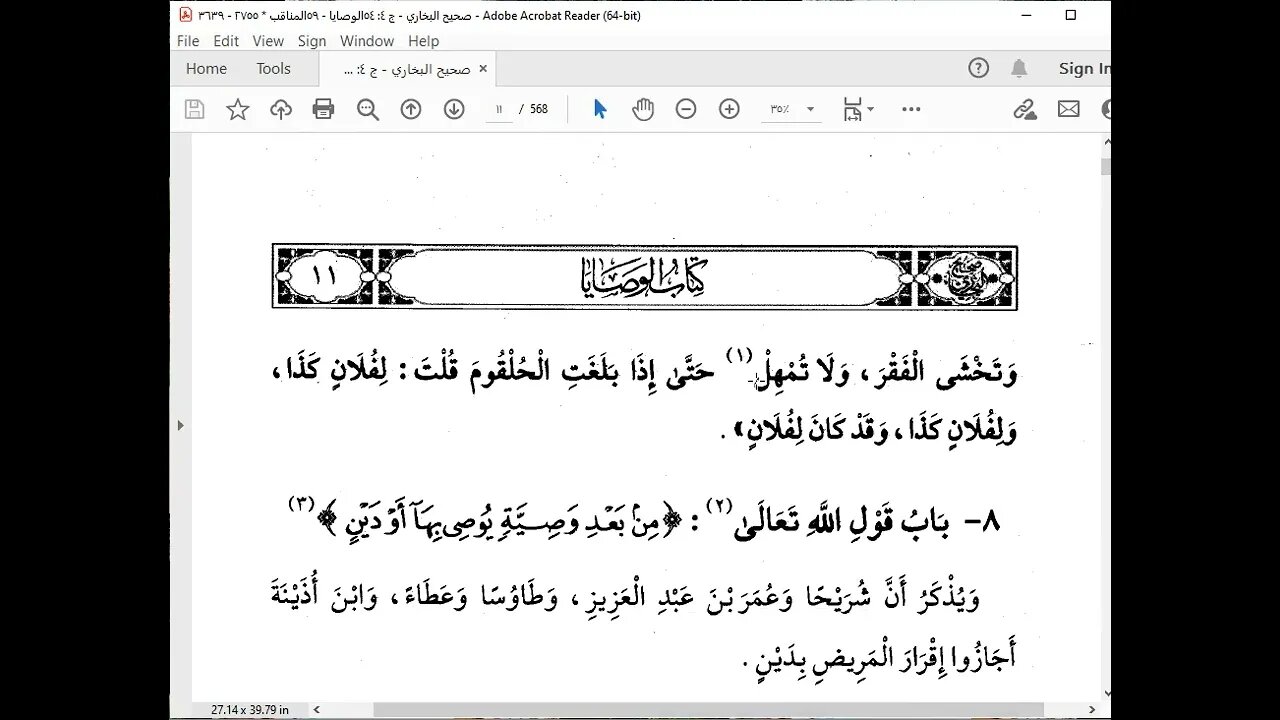Open page fit options dropdown

(x=858, y=110)
